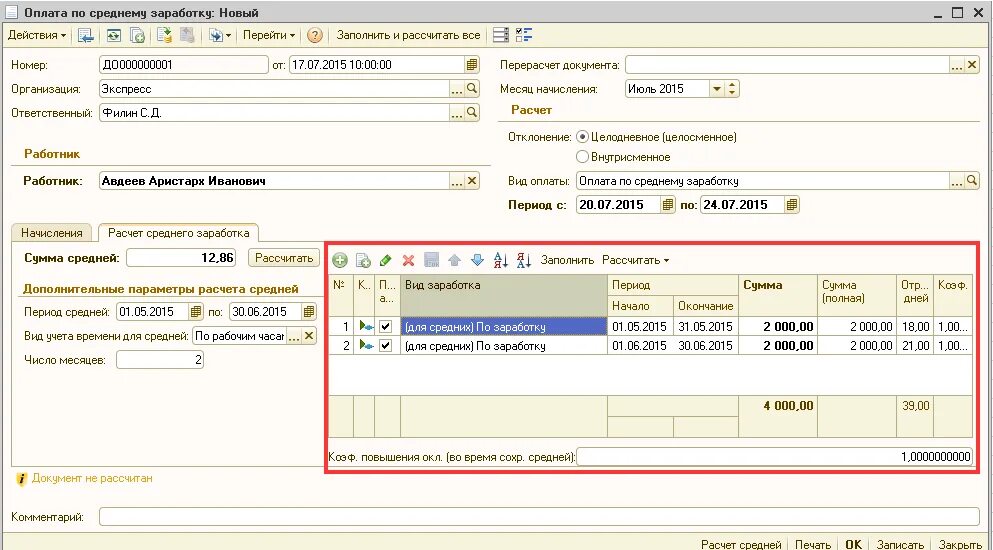Open selection for Ответственный field

pos(457,113)
